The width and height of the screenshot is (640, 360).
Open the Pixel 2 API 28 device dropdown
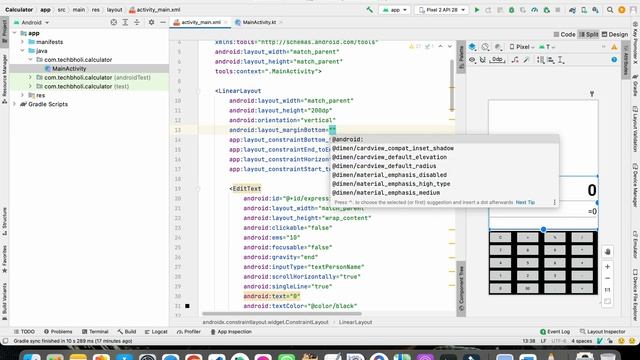442,10
